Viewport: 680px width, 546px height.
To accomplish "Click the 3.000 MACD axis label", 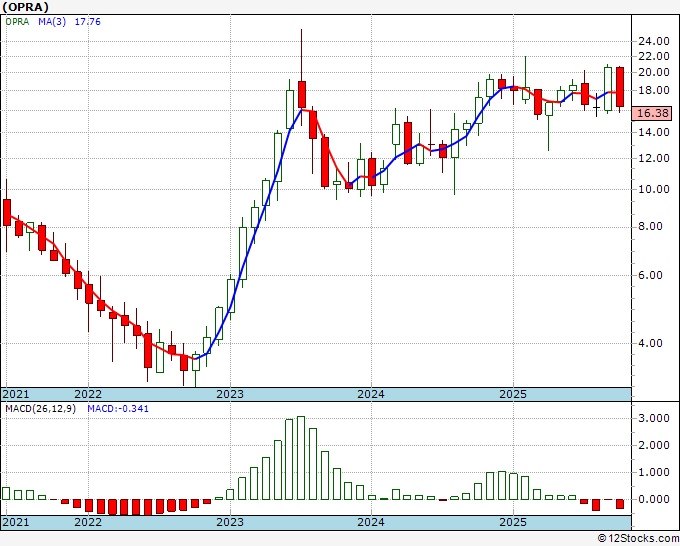I will (x=654, y=419).
